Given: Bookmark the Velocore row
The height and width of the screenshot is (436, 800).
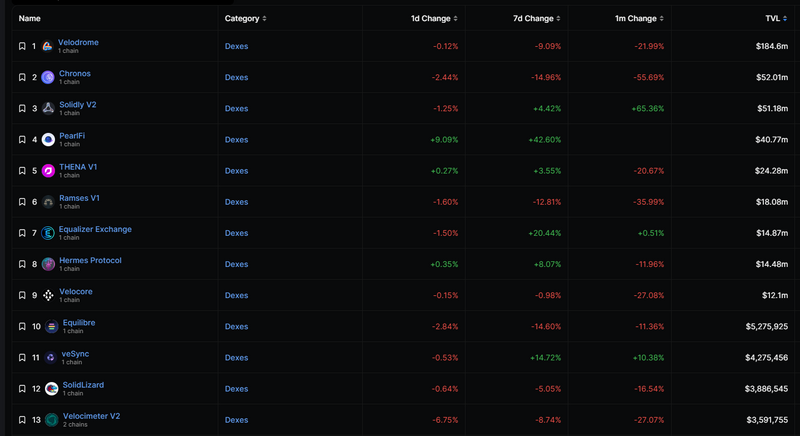Looking at the screenshot, I should tap(22, 295).
